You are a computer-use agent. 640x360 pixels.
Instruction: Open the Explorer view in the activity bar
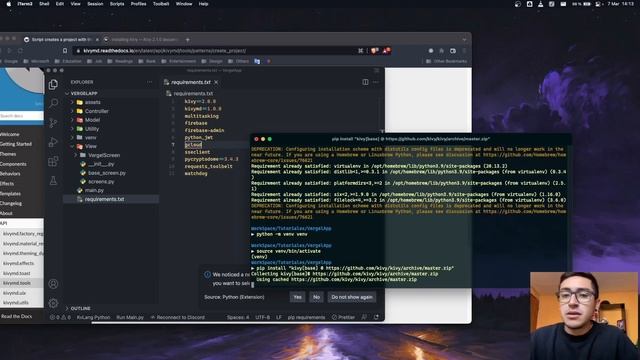click(53, 84)
